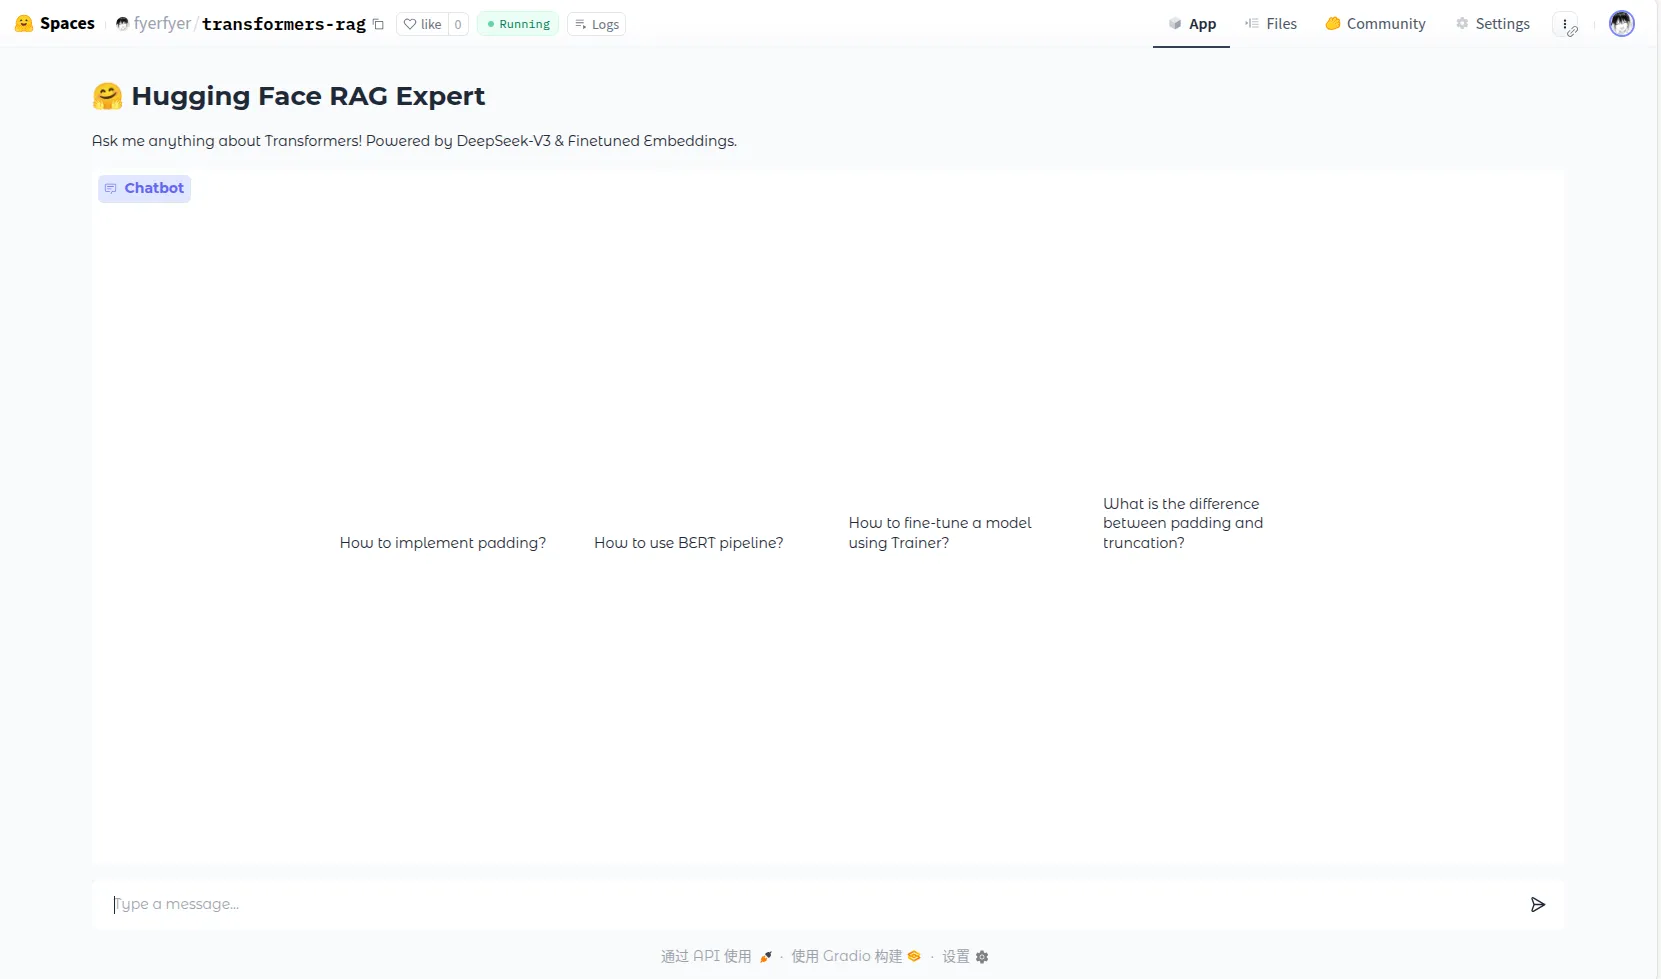Click the heart like button

(x=422, y=24)
